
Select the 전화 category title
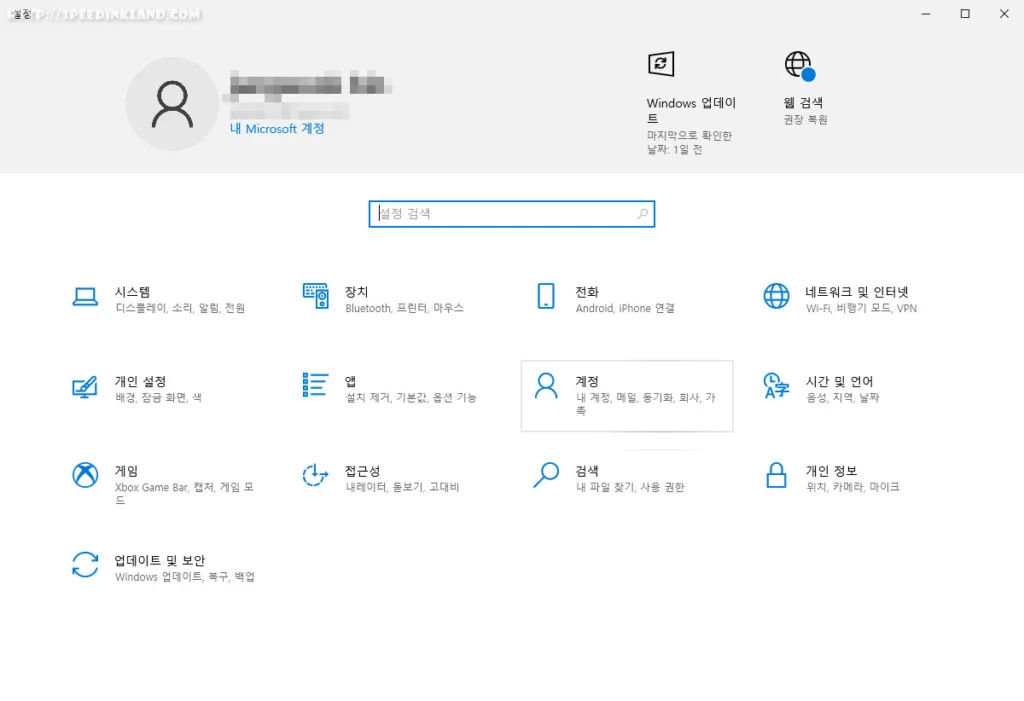[587, 292]
